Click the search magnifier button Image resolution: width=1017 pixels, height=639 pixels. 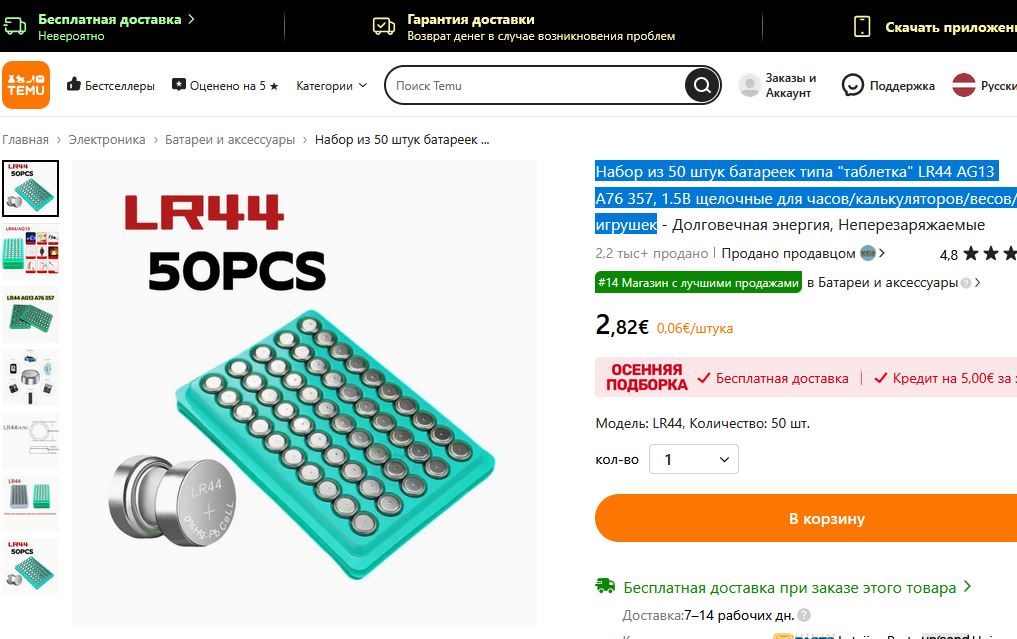pyautogui.click(x=702, y=85)
